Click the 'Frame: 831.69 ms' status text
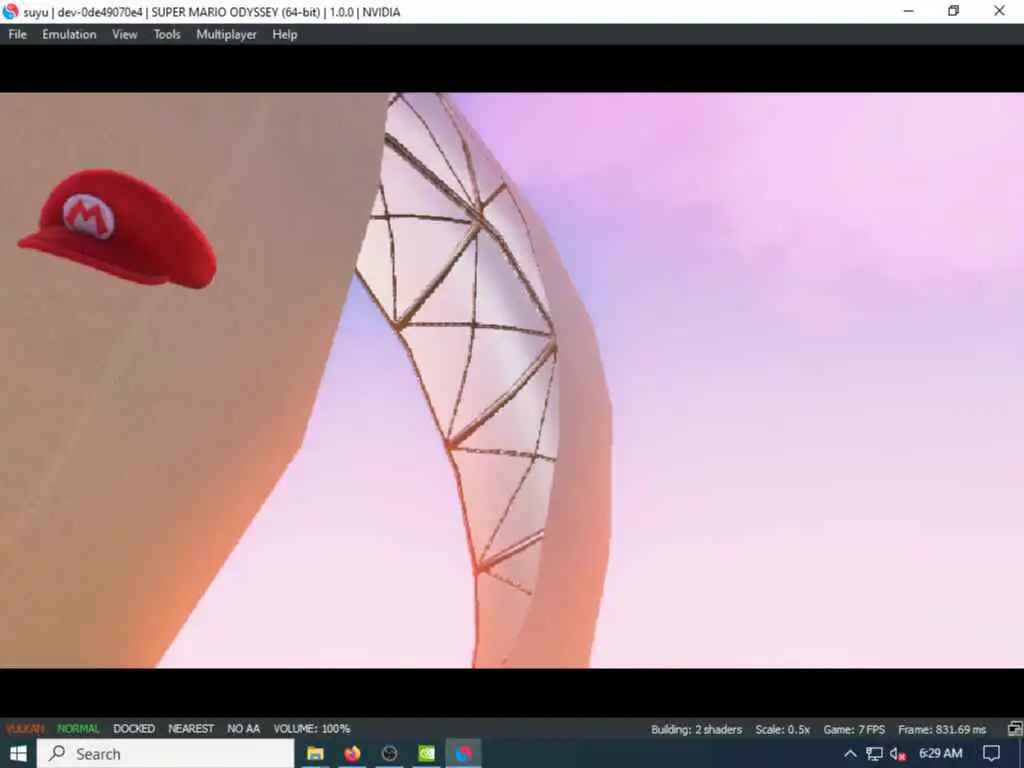 (942, 729)
